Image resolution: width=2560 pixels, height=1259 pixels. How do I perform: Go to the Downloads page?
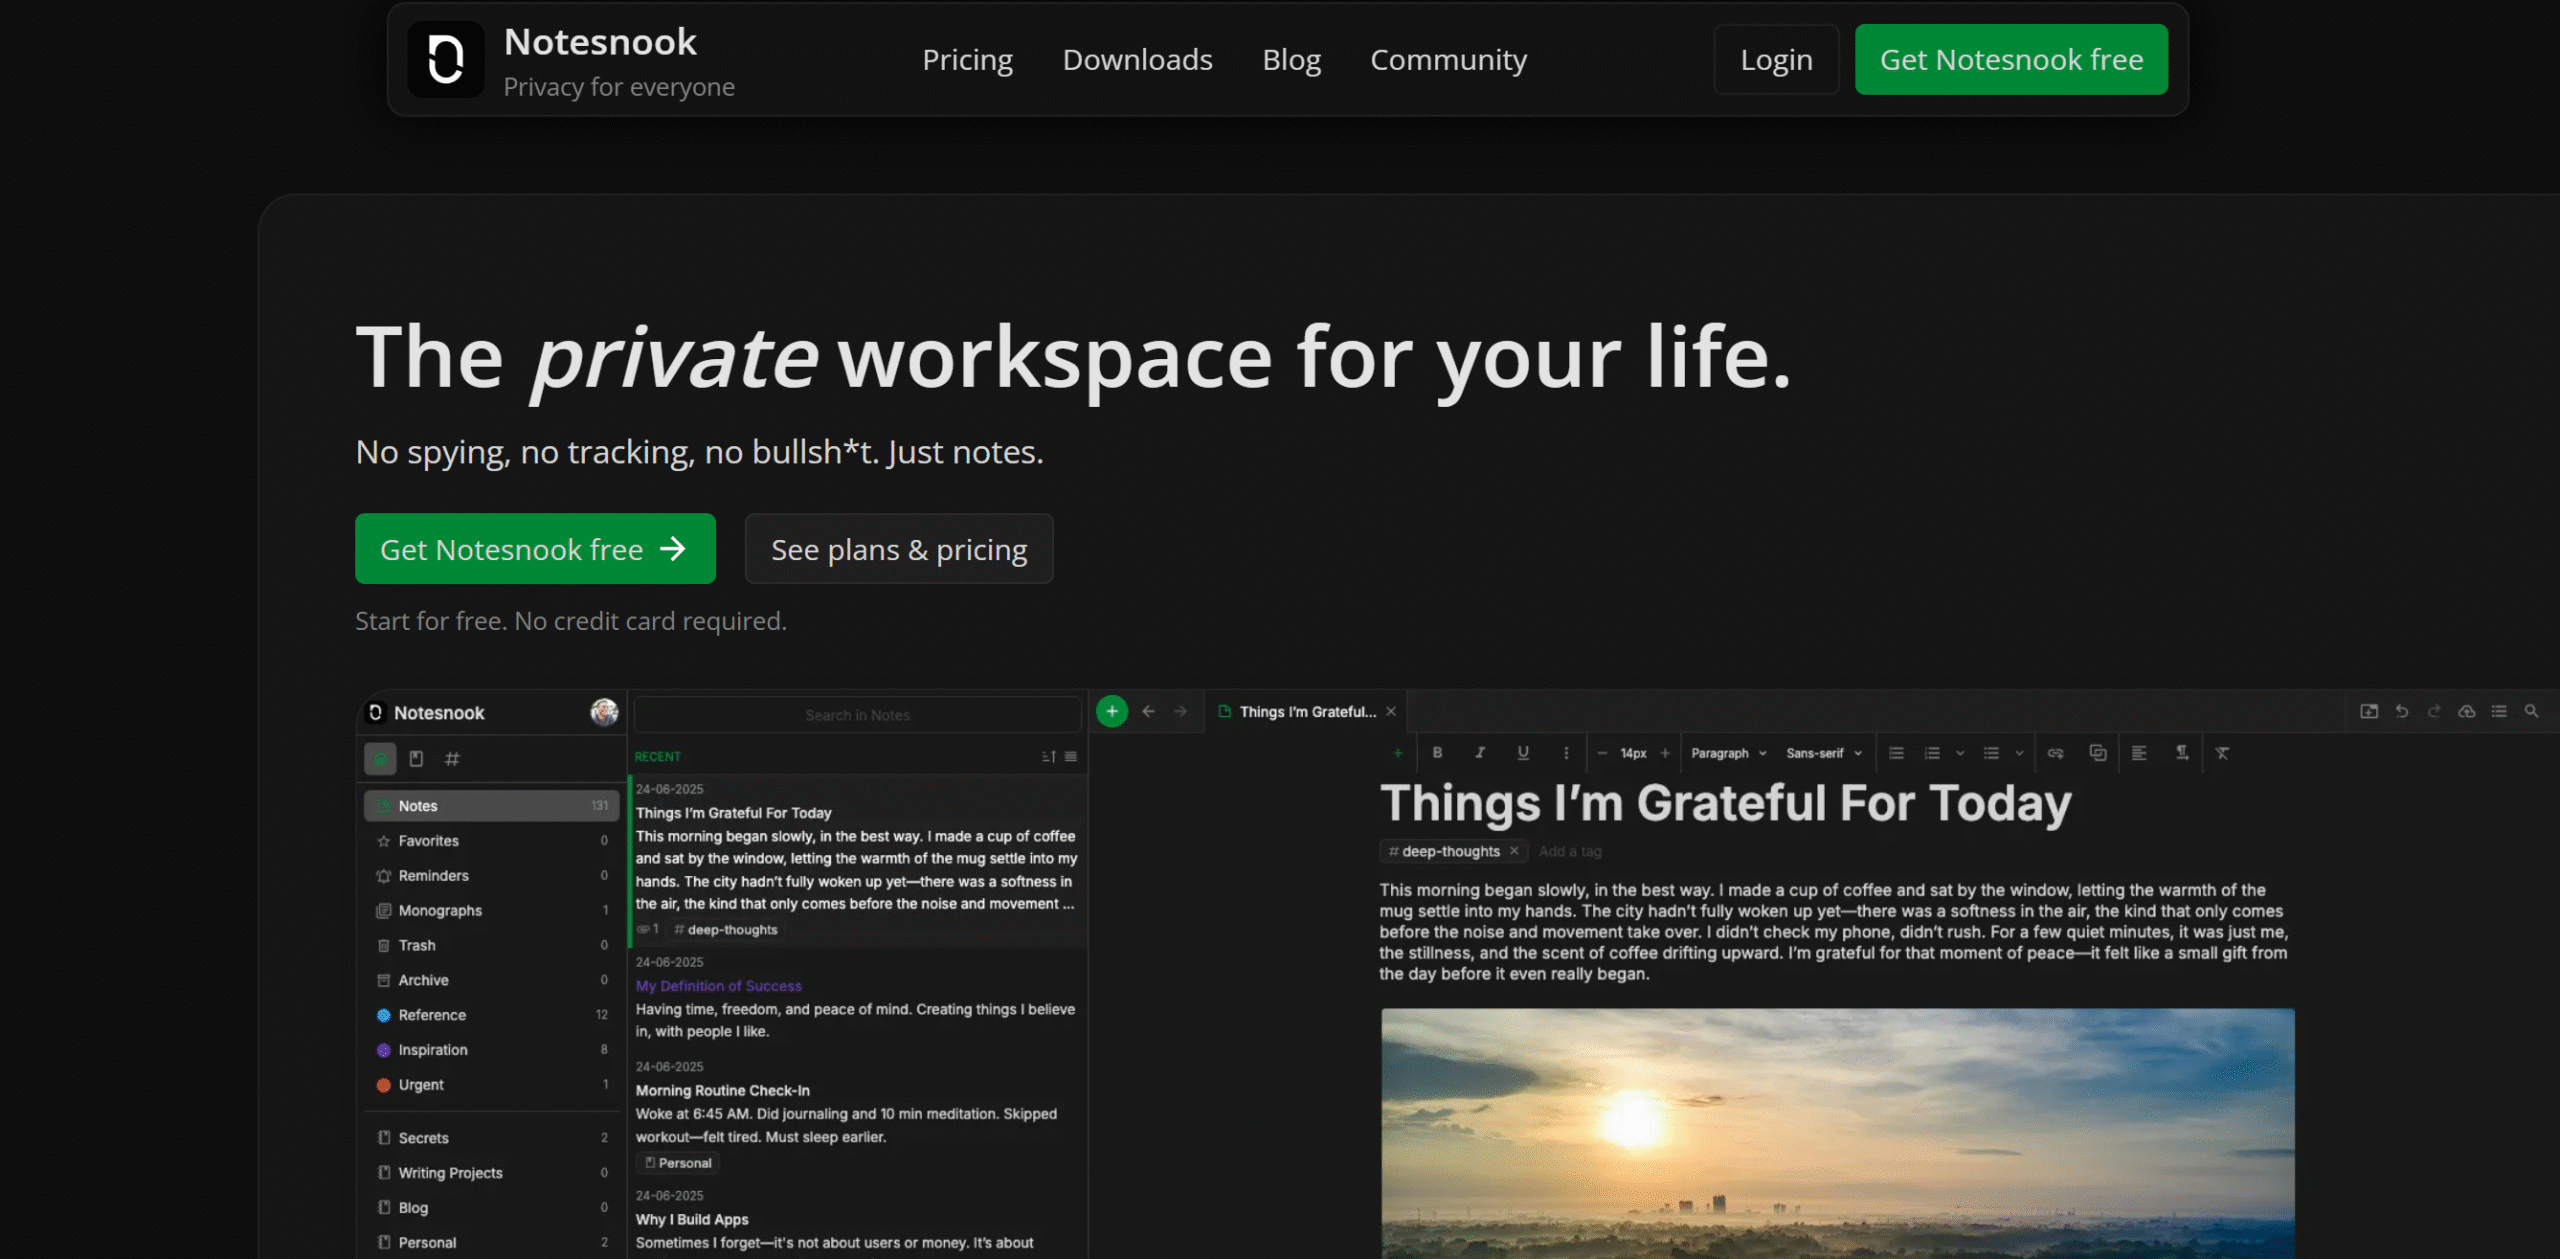tap(1137, 60)
